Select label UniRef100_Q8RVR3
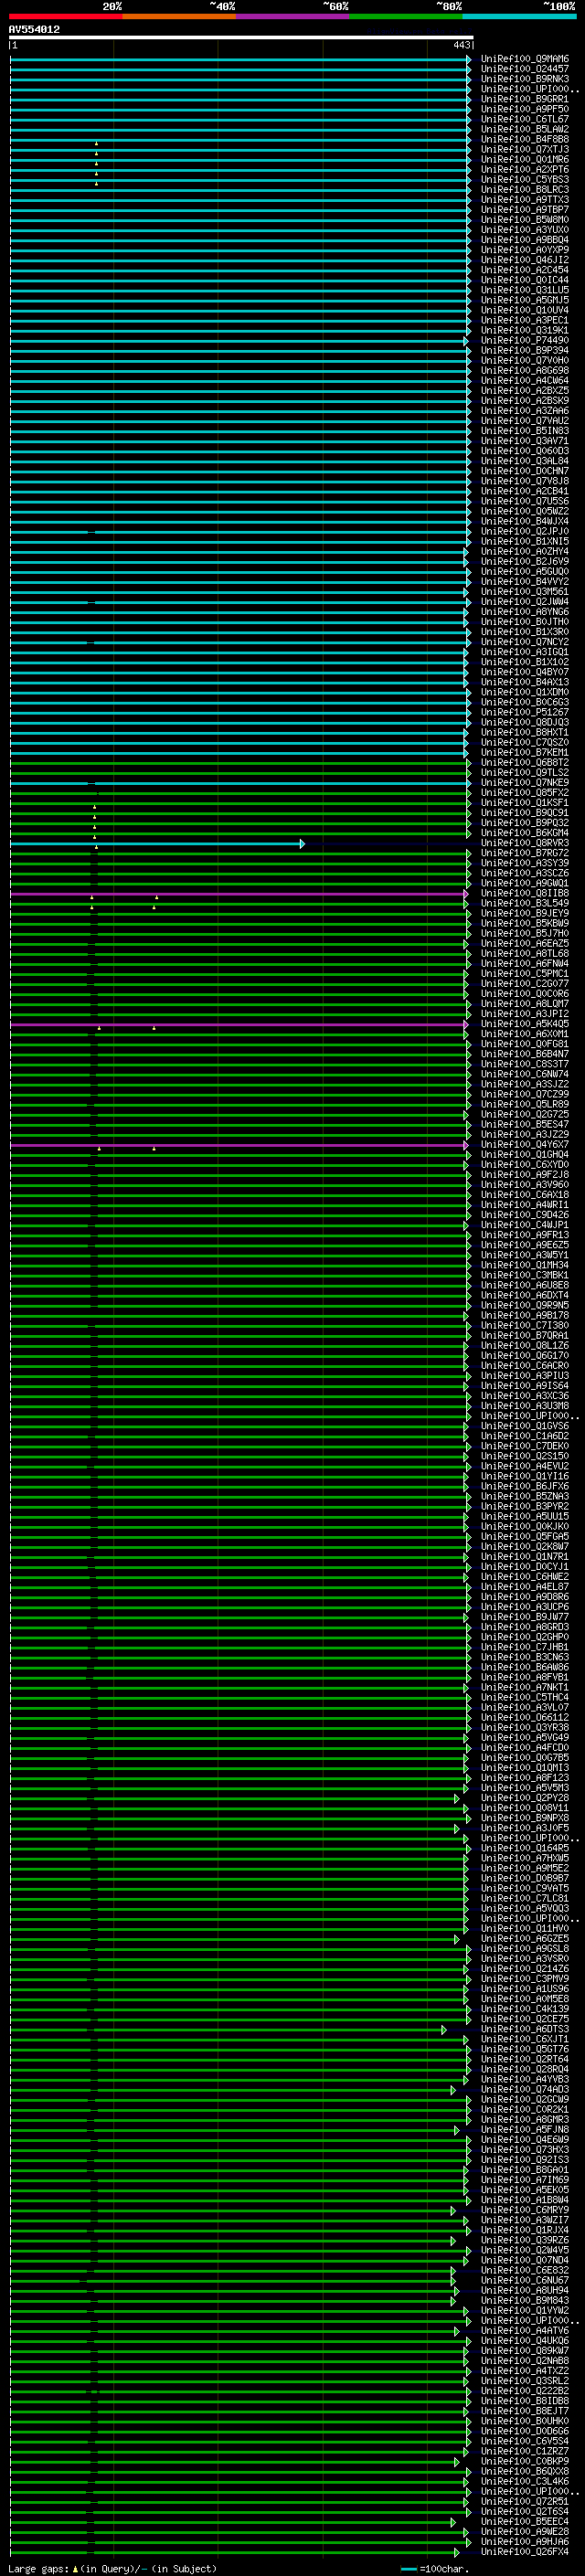 (524, 842)
